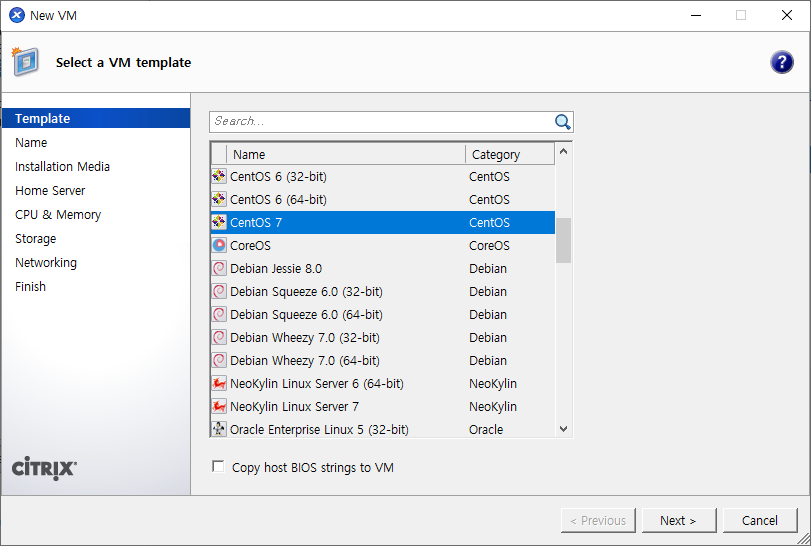The height and width of the screenshot is (546, 811).
Task: Select "Debian Wheezy 7.0 (64-bit)" template name
Action: (x=305, y=360)
